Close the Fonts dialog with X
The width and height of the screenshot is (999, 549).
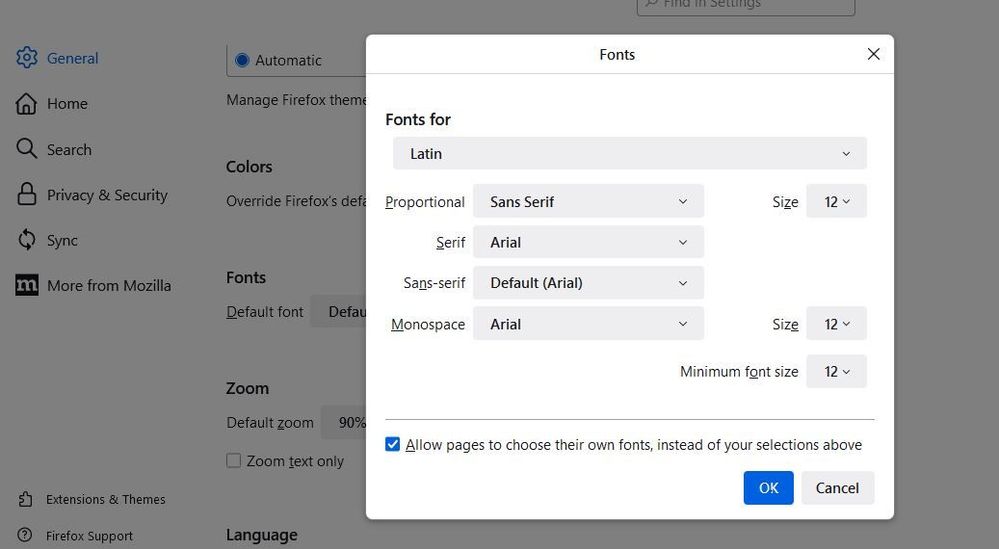click(873, 55)
